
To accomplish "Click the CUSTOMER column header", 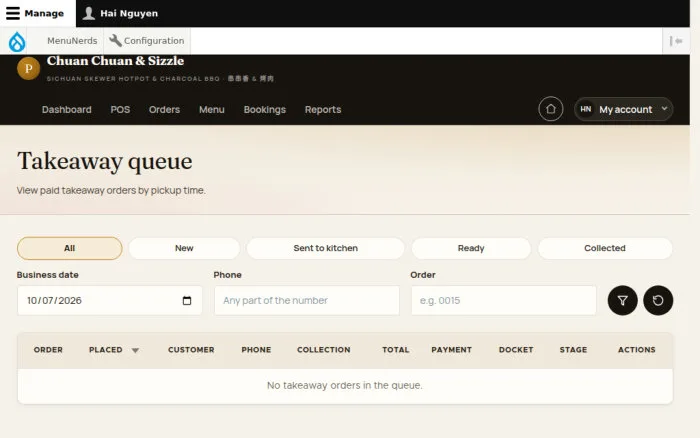I will [x=191, y=350].
